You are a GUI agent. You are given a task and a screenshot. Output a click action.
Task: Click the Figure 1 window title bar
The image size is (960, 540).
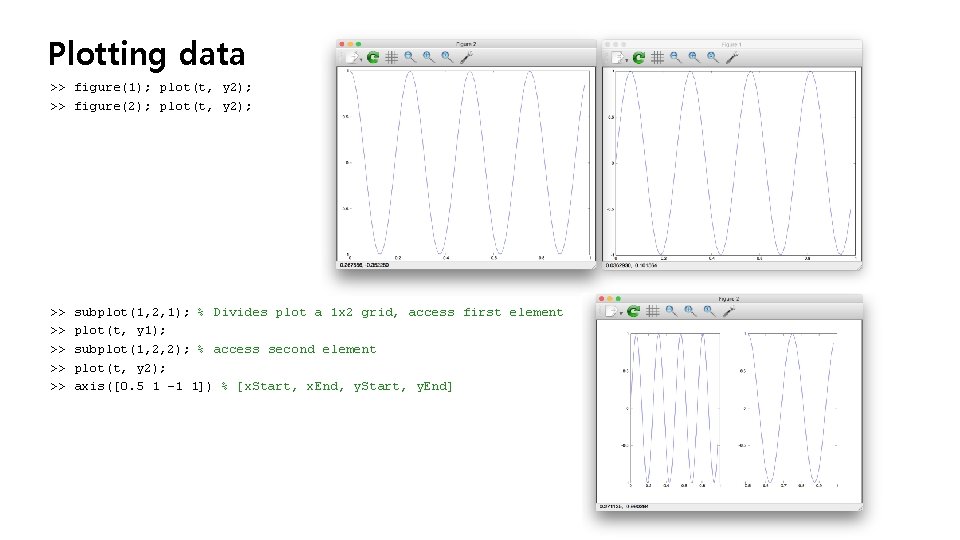tap(732, 44)
